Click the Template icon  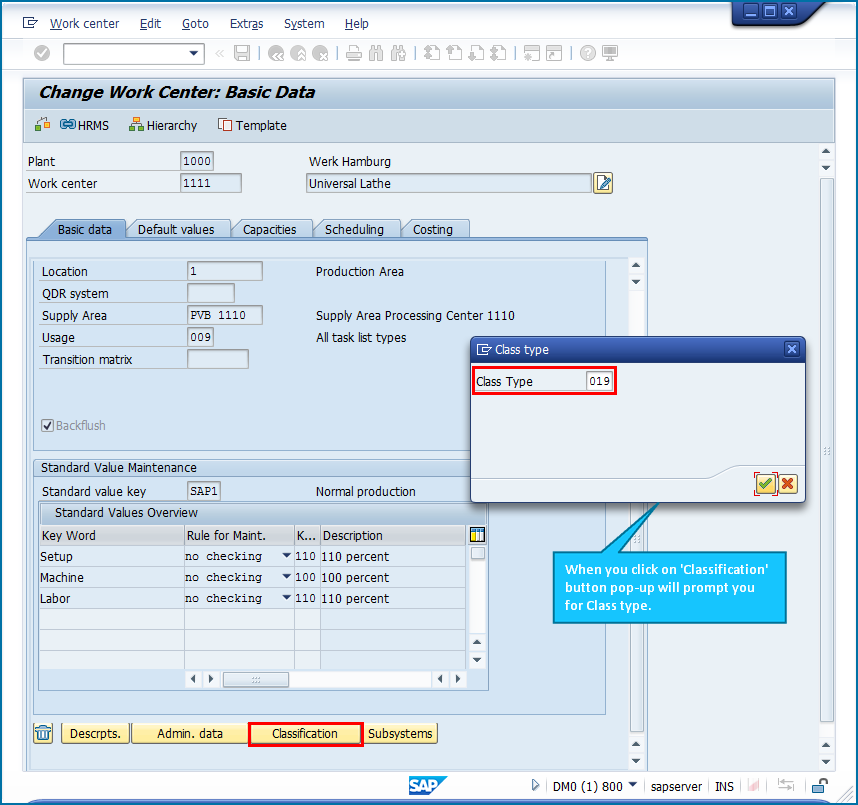(251, 125)
